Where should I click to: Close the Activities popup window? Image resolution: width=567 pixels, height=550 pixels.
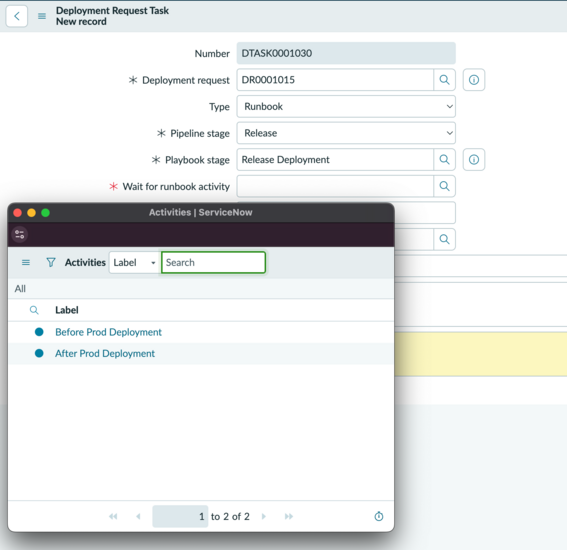(x=17, y=213)
